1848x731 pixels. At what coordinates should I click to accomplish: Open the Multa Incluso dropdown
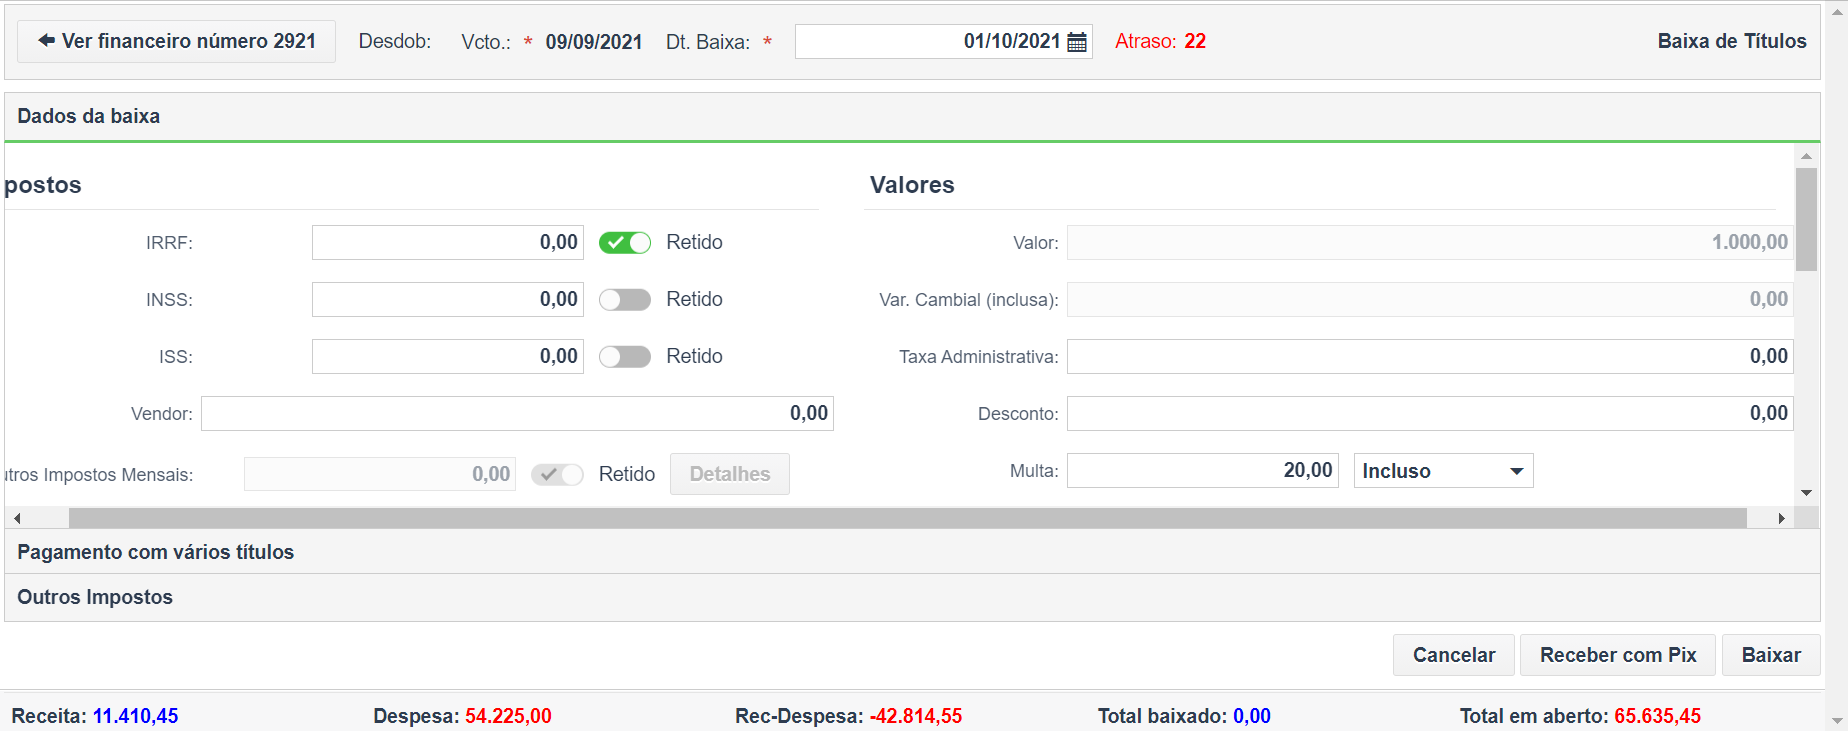click(1443, 471)
